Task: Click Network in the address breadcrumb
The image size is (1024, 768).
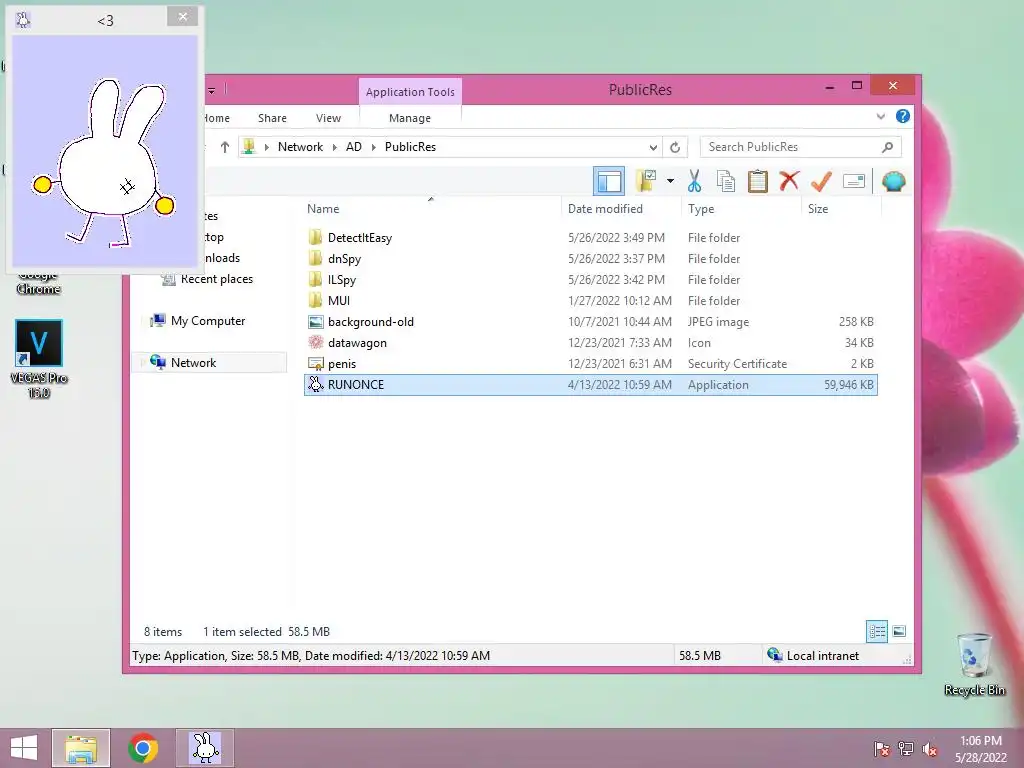Action: point(300,147)
